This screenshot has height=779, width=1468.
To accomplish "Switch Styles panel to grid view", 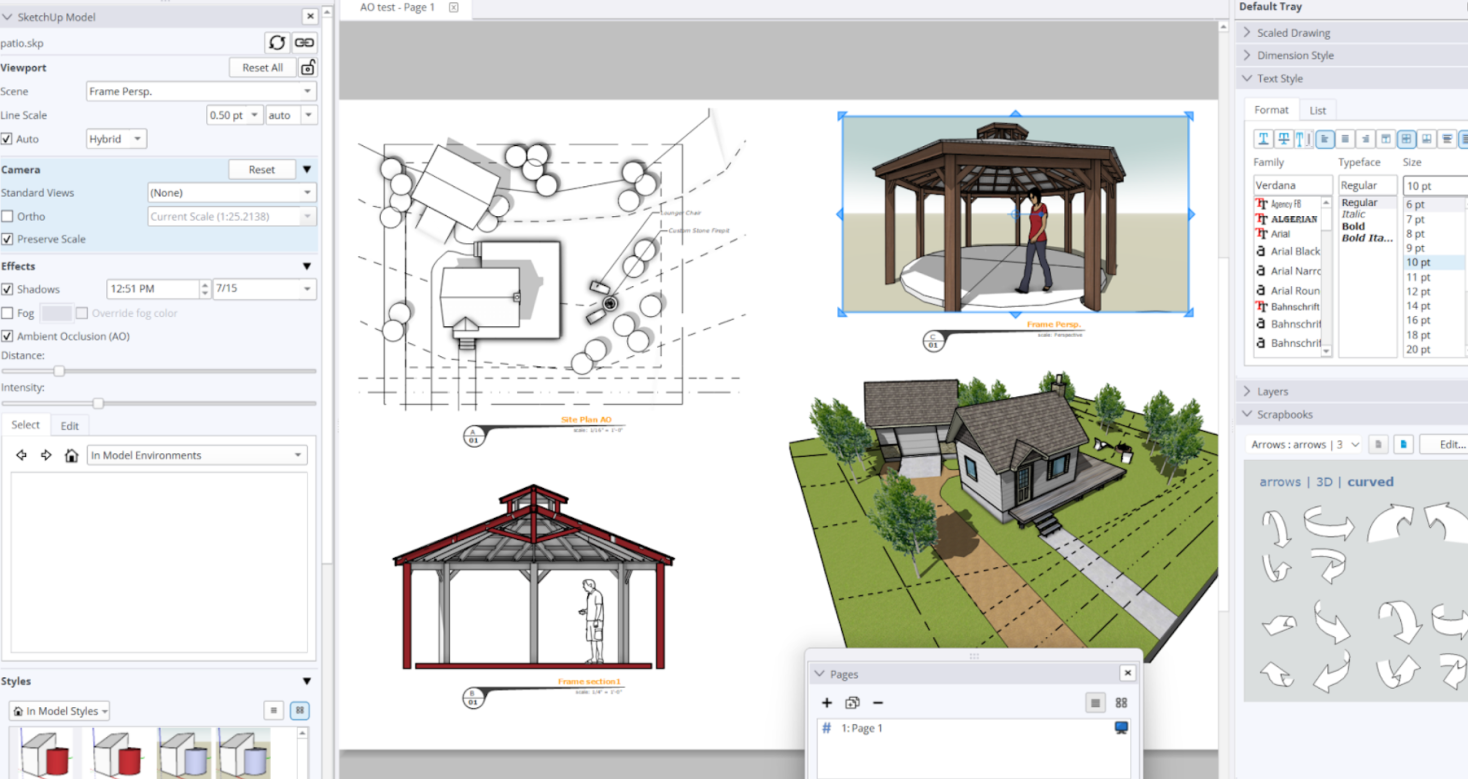I will 299,710.
